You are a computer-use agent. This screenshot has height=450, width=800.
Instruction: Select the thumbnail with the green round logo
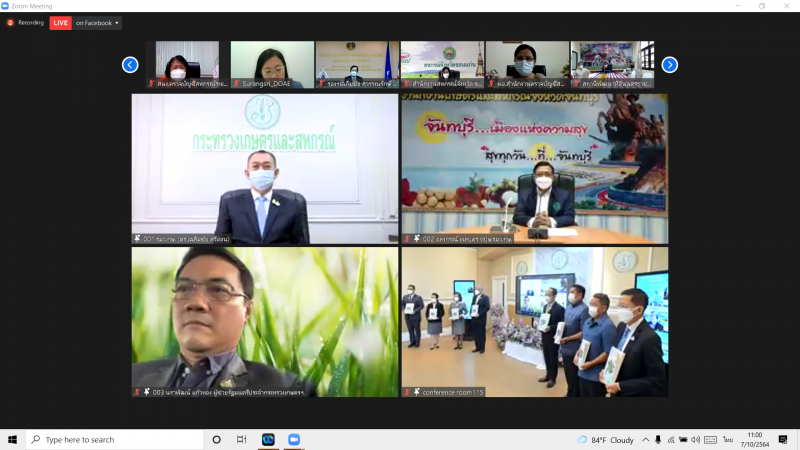click(442, 64)
